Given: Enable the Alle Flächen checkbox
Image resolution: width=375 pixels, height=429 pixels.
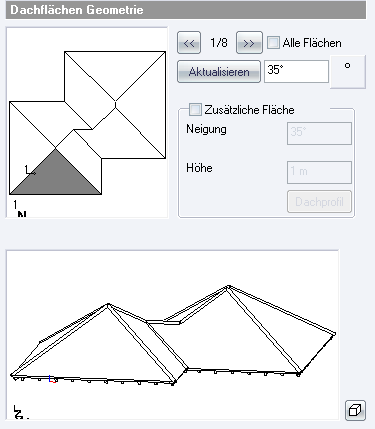Looking at the screenshot, I should [x=273, y=43].
